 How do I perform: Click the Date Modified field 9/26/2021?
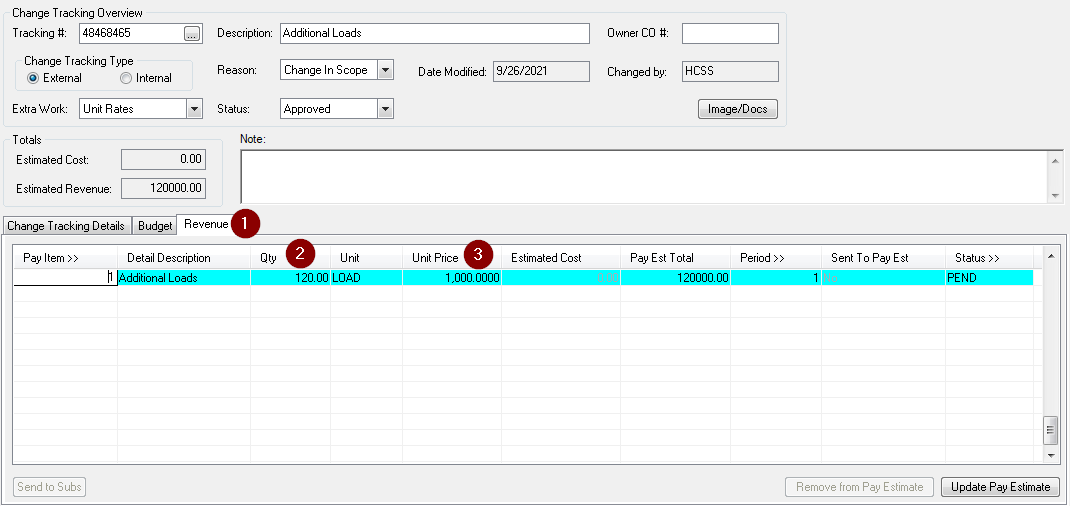(x=540, y=71)
